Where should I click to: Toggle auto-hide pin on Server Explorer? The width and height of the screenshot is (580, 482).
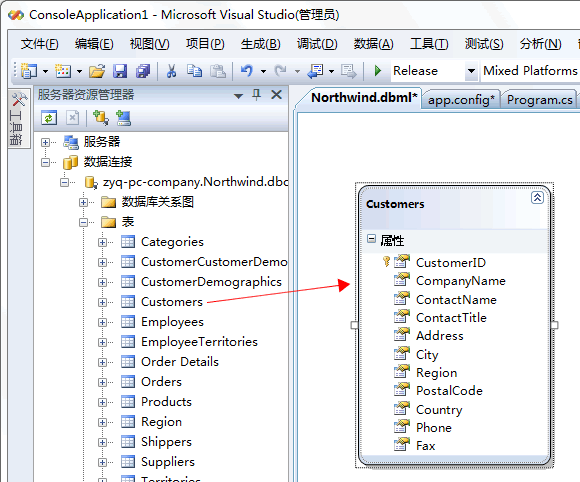[256, 95]
